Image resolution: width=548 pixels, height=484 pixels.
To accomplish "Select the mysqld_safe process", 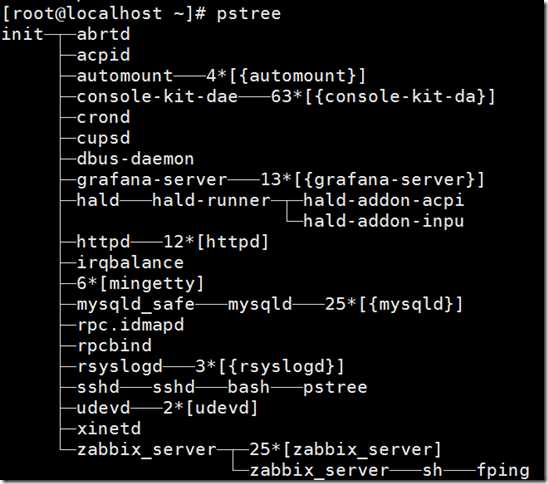I will (x=136, y=304).
